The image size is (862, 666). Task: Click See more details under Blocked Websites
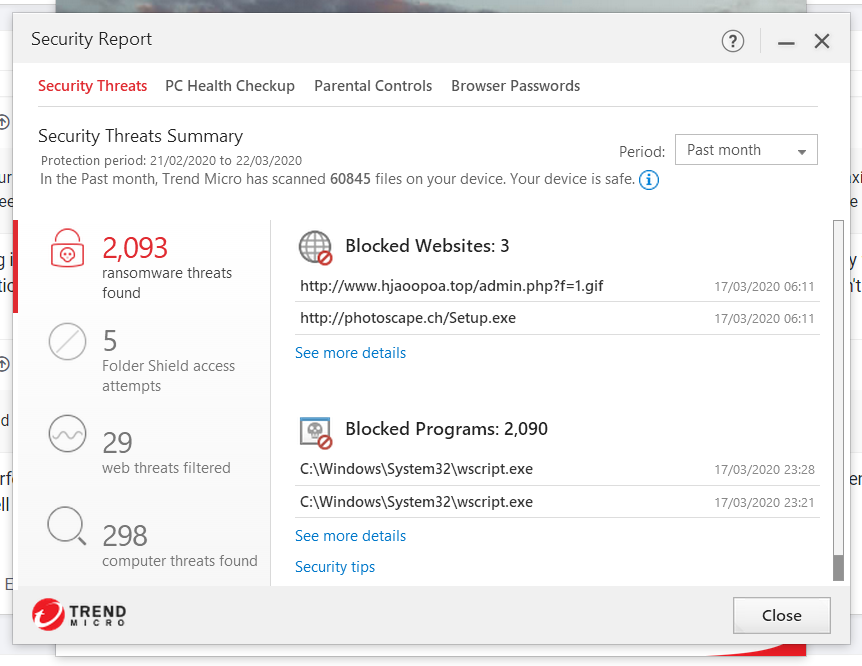350,353
